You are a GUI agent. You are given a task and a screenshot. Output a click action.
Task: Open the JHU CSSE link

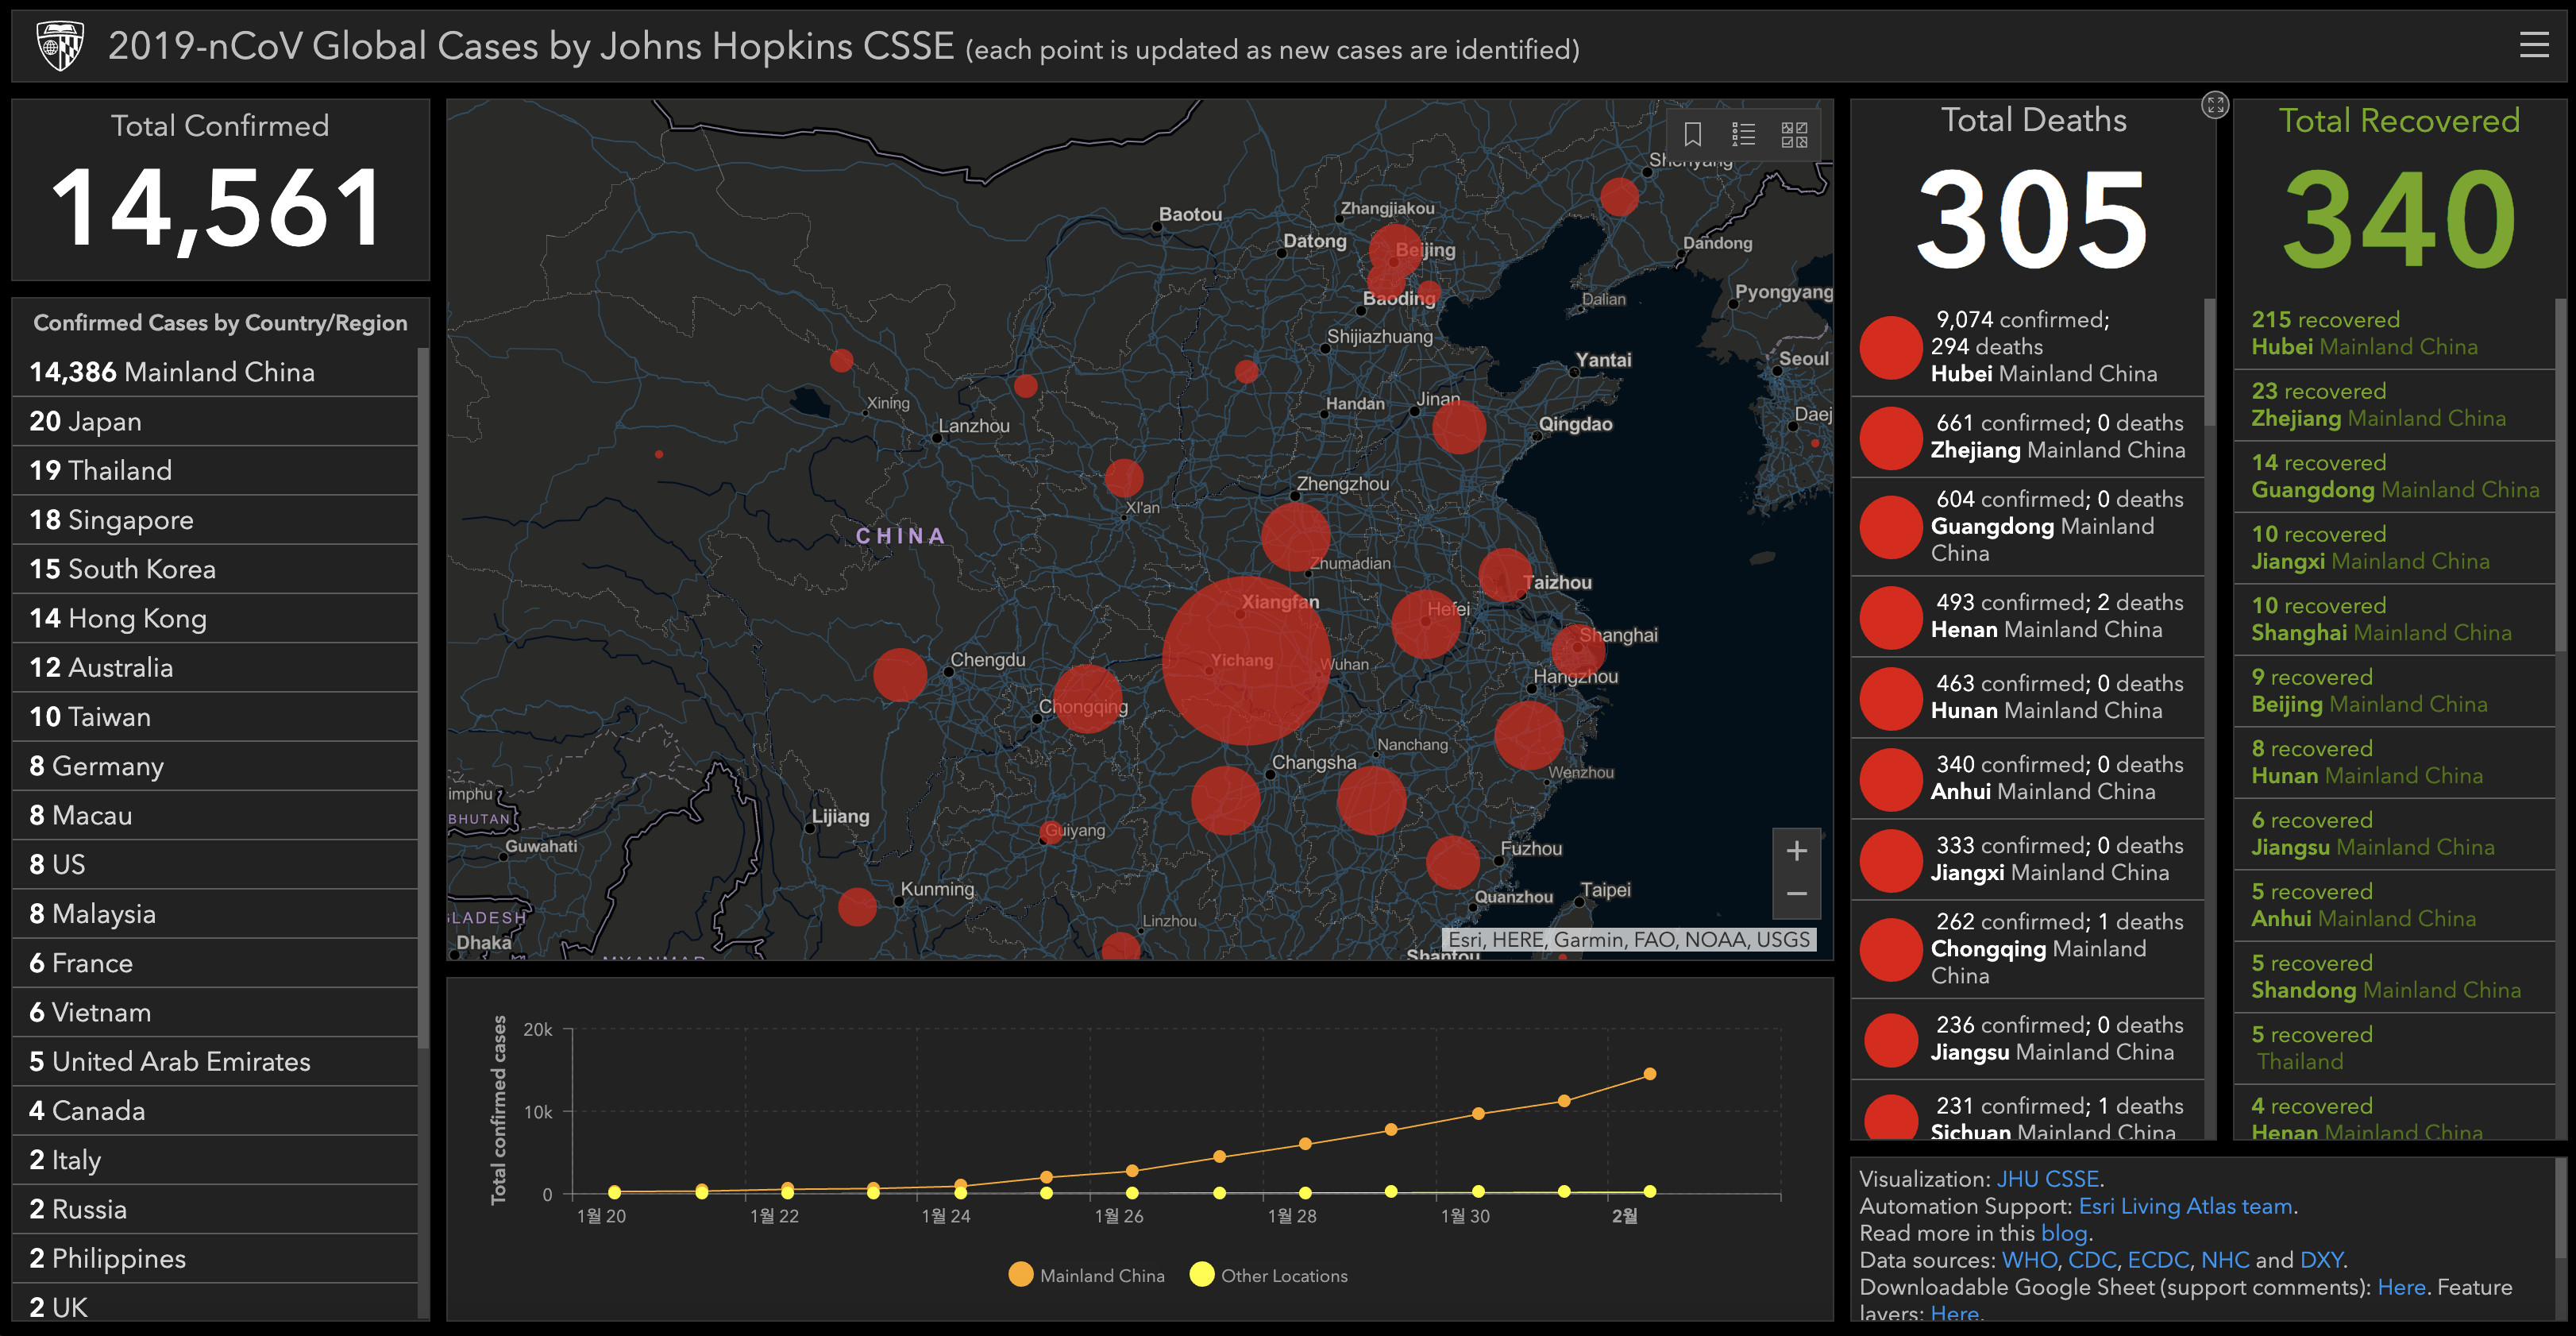click(x=2047, y=1179)
